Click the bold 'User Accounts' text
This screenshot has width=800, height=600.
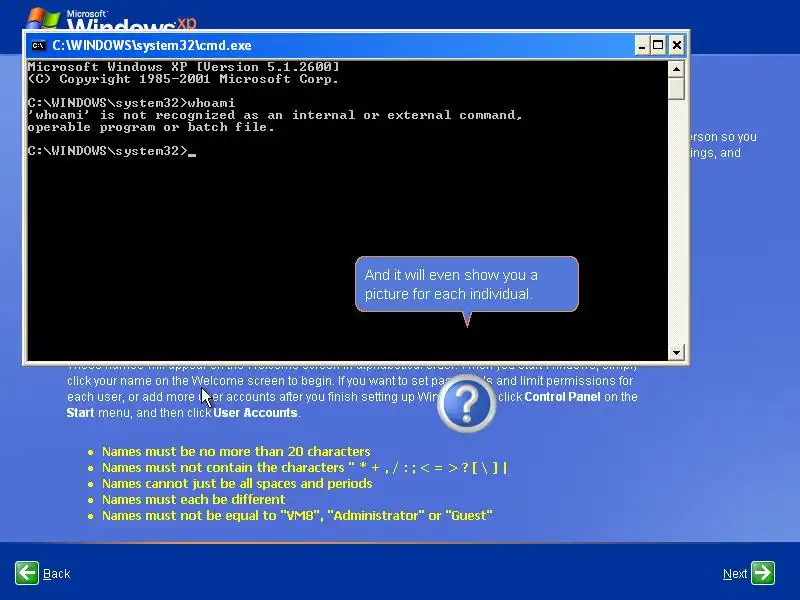point(255,413)
